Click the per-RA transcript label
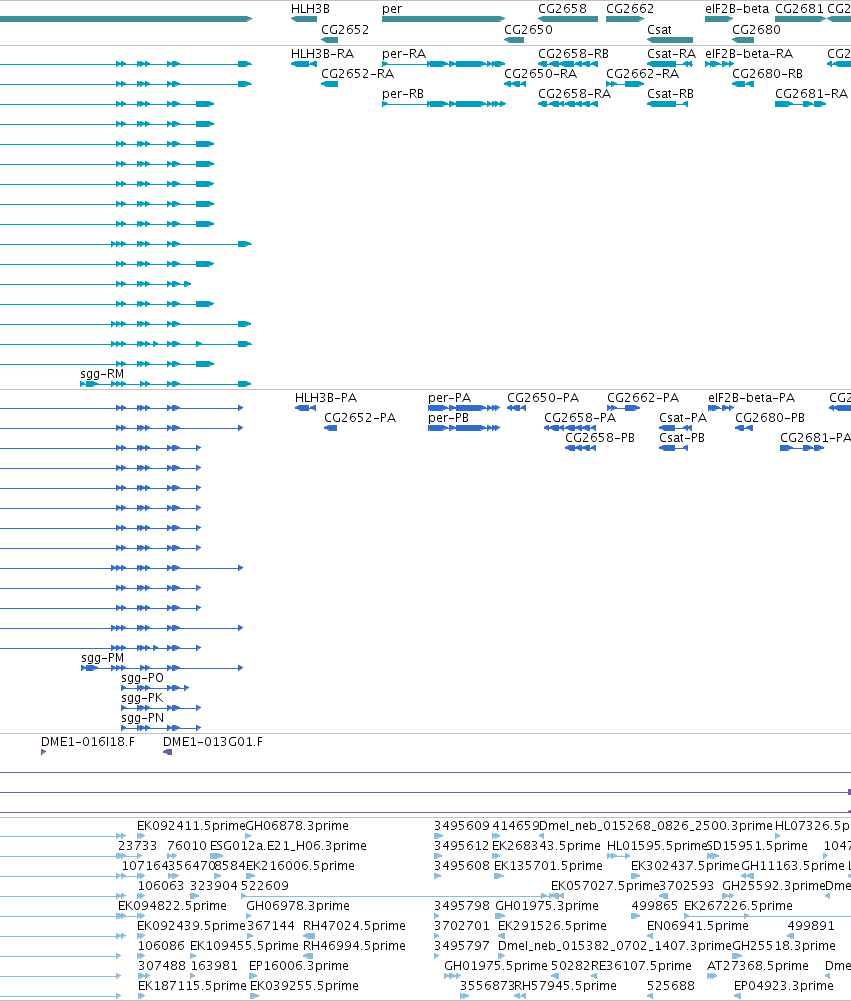 point(404,54)
